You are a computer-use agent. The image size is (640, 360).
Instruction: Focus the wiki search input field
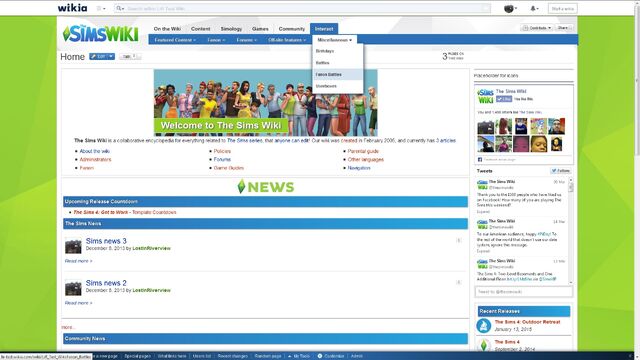[304, 8]
